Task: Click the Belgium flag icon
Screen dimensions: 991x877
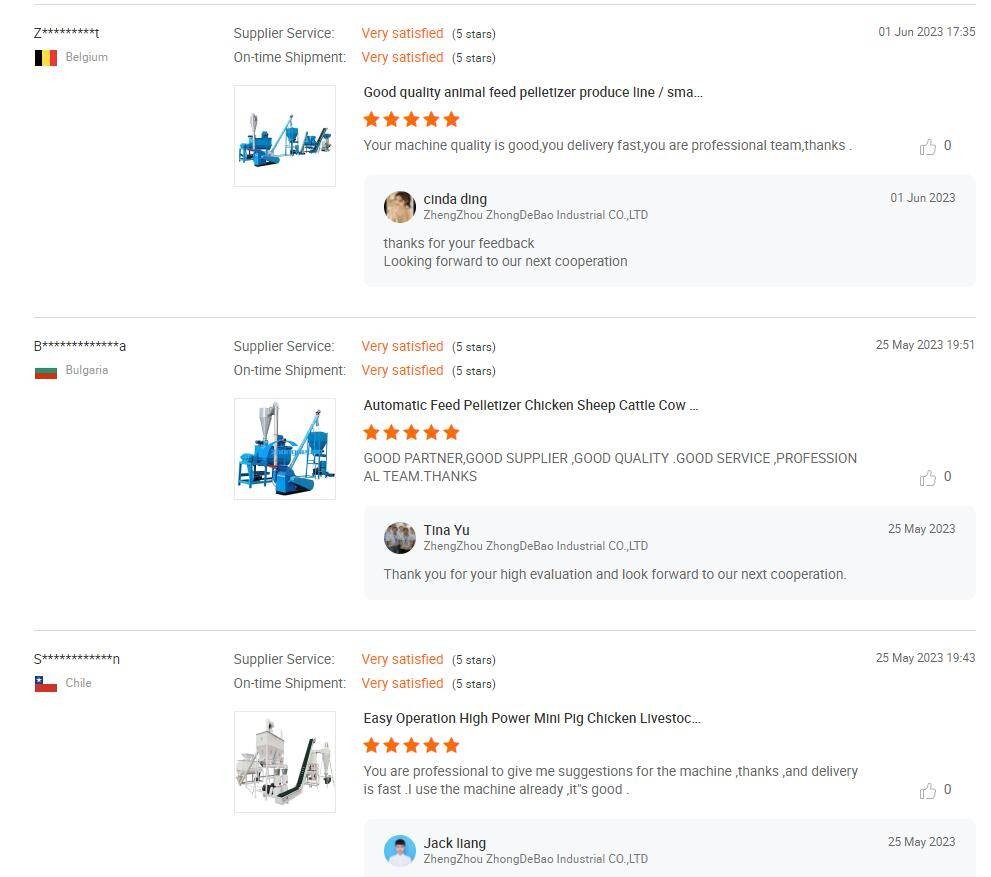Action: (46, 58)
